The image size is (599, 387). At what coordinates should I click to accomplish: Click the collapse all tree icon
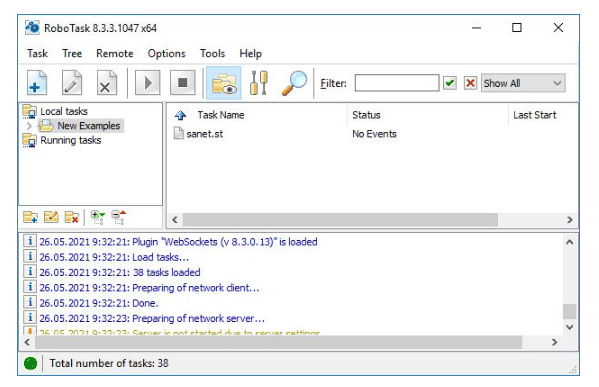point(118,217)
